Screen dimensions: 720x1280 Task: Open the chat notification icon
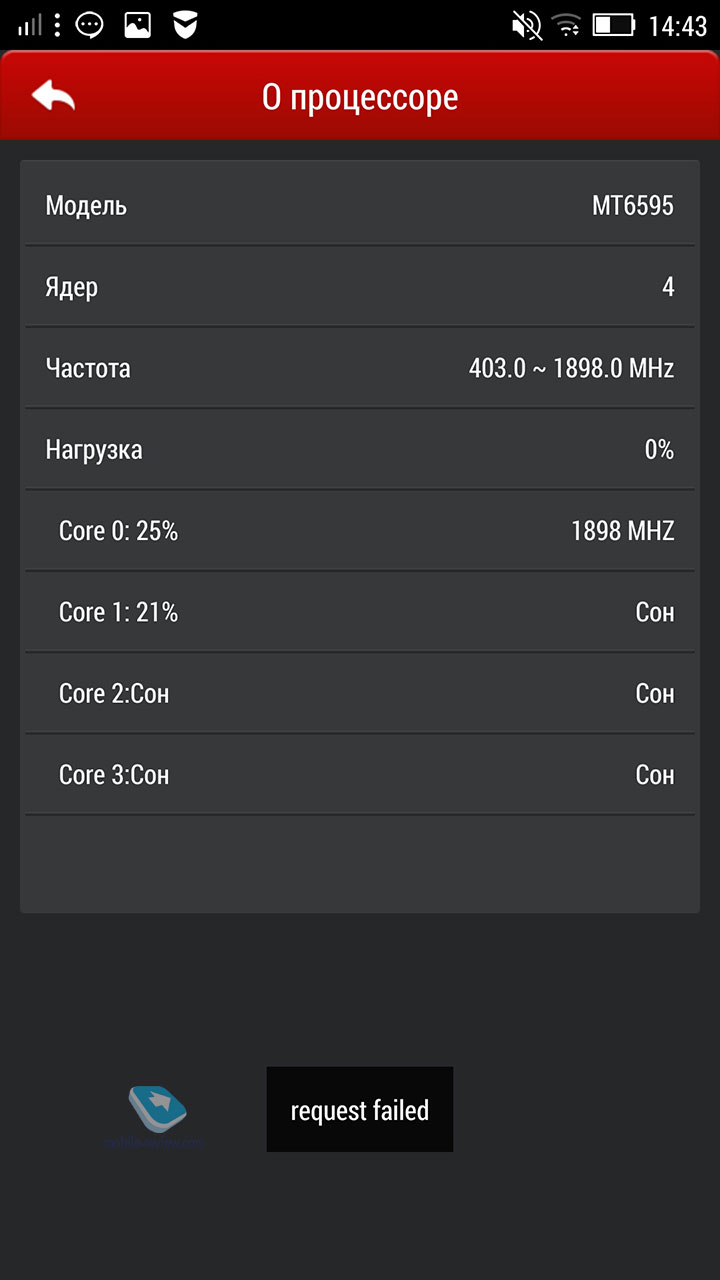[91, 25]
